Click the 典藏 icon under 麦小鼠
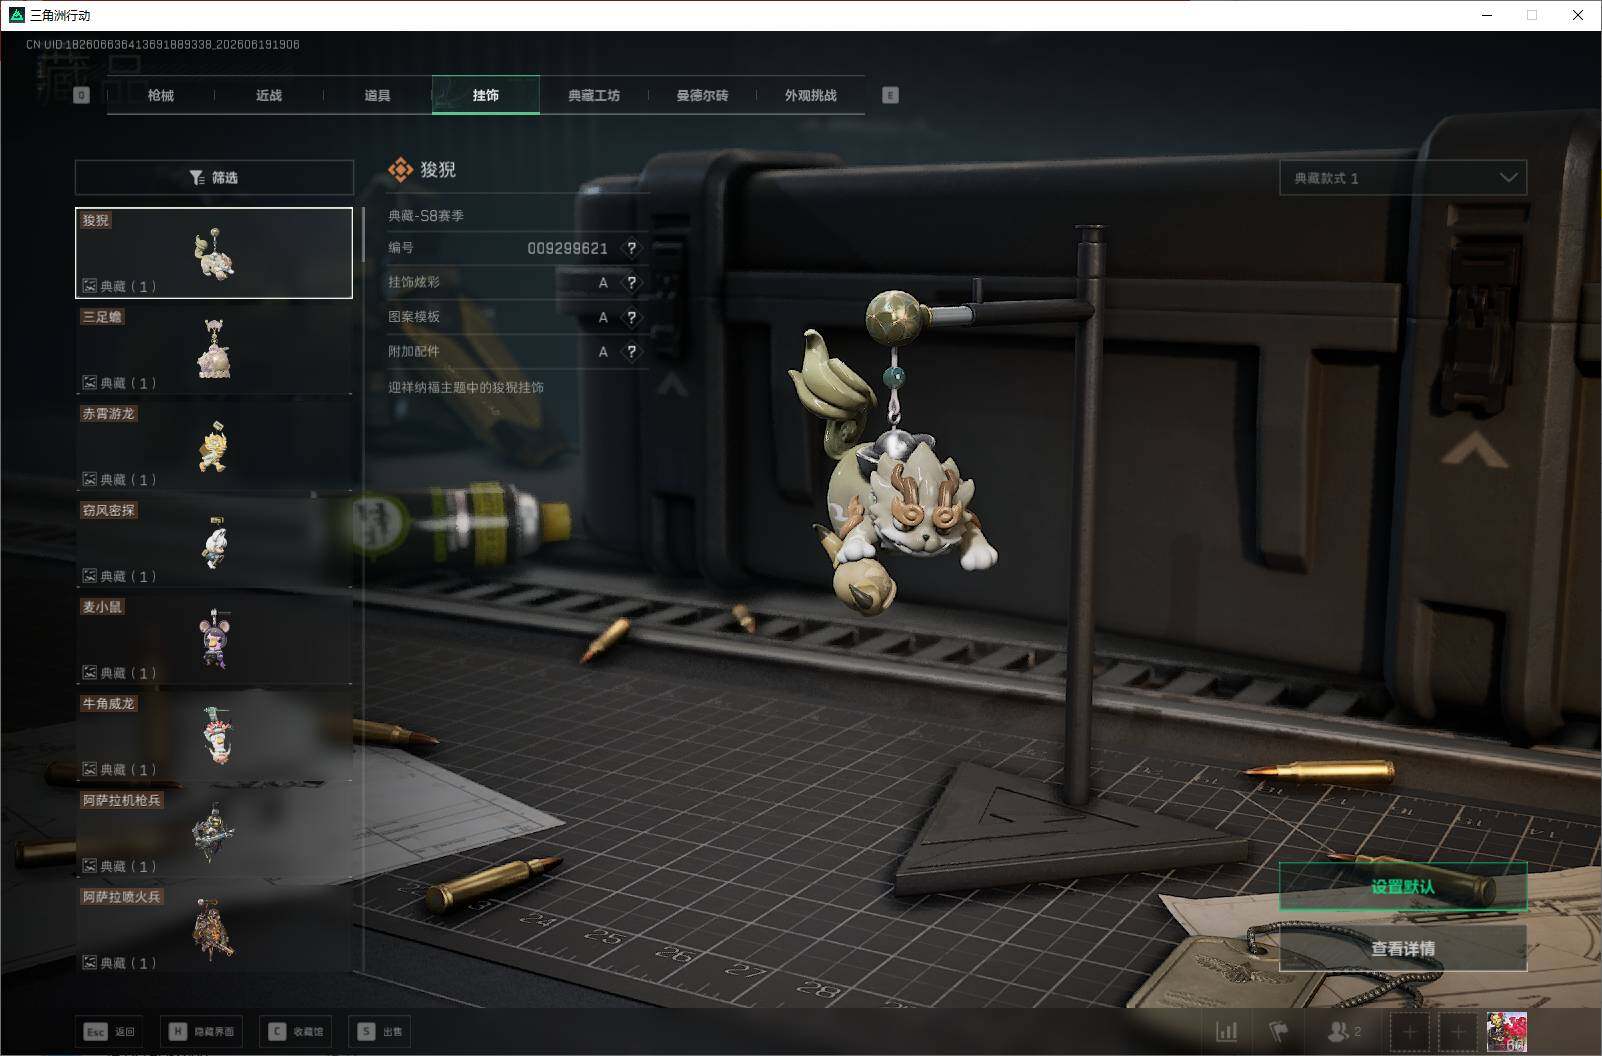This screenshot has height=1056, width=1602. 89,673
